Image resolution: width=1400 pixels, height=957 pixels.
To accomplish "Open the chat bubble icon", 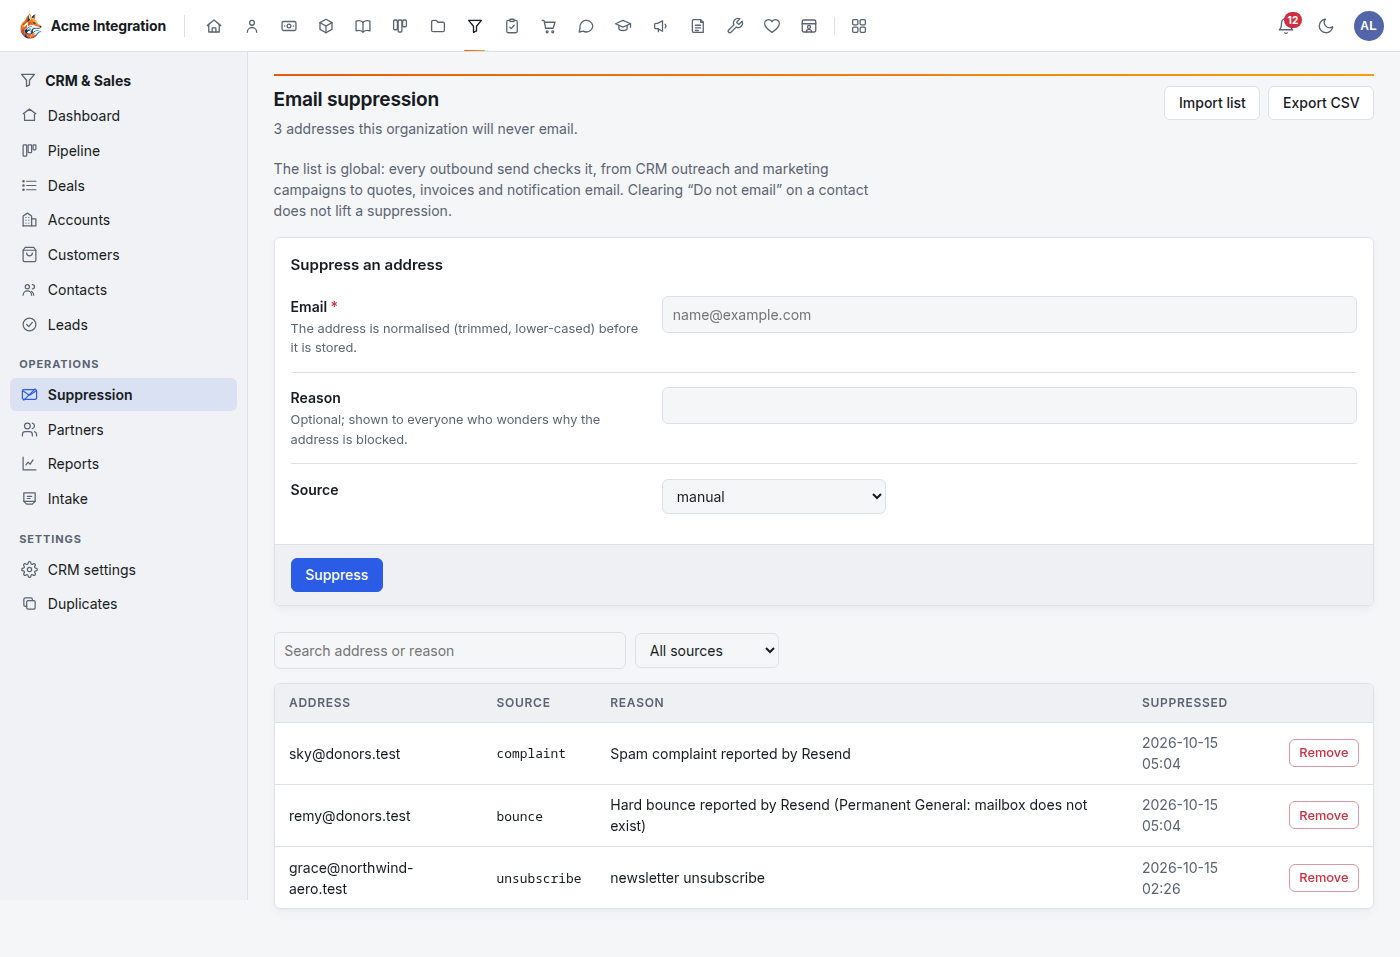I will click(586, 26).
